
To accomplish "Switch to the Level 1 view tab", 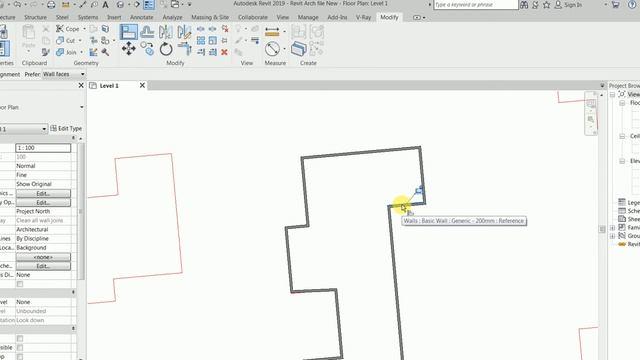I will click(x=109, y=86).
